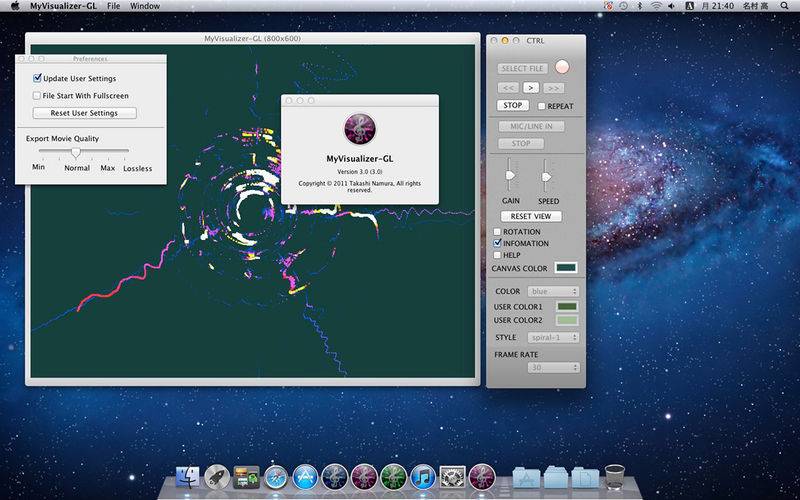Click the round pink record button in CTRL
The height and width of the screenshot is (500, 800).
pos(562,67)
